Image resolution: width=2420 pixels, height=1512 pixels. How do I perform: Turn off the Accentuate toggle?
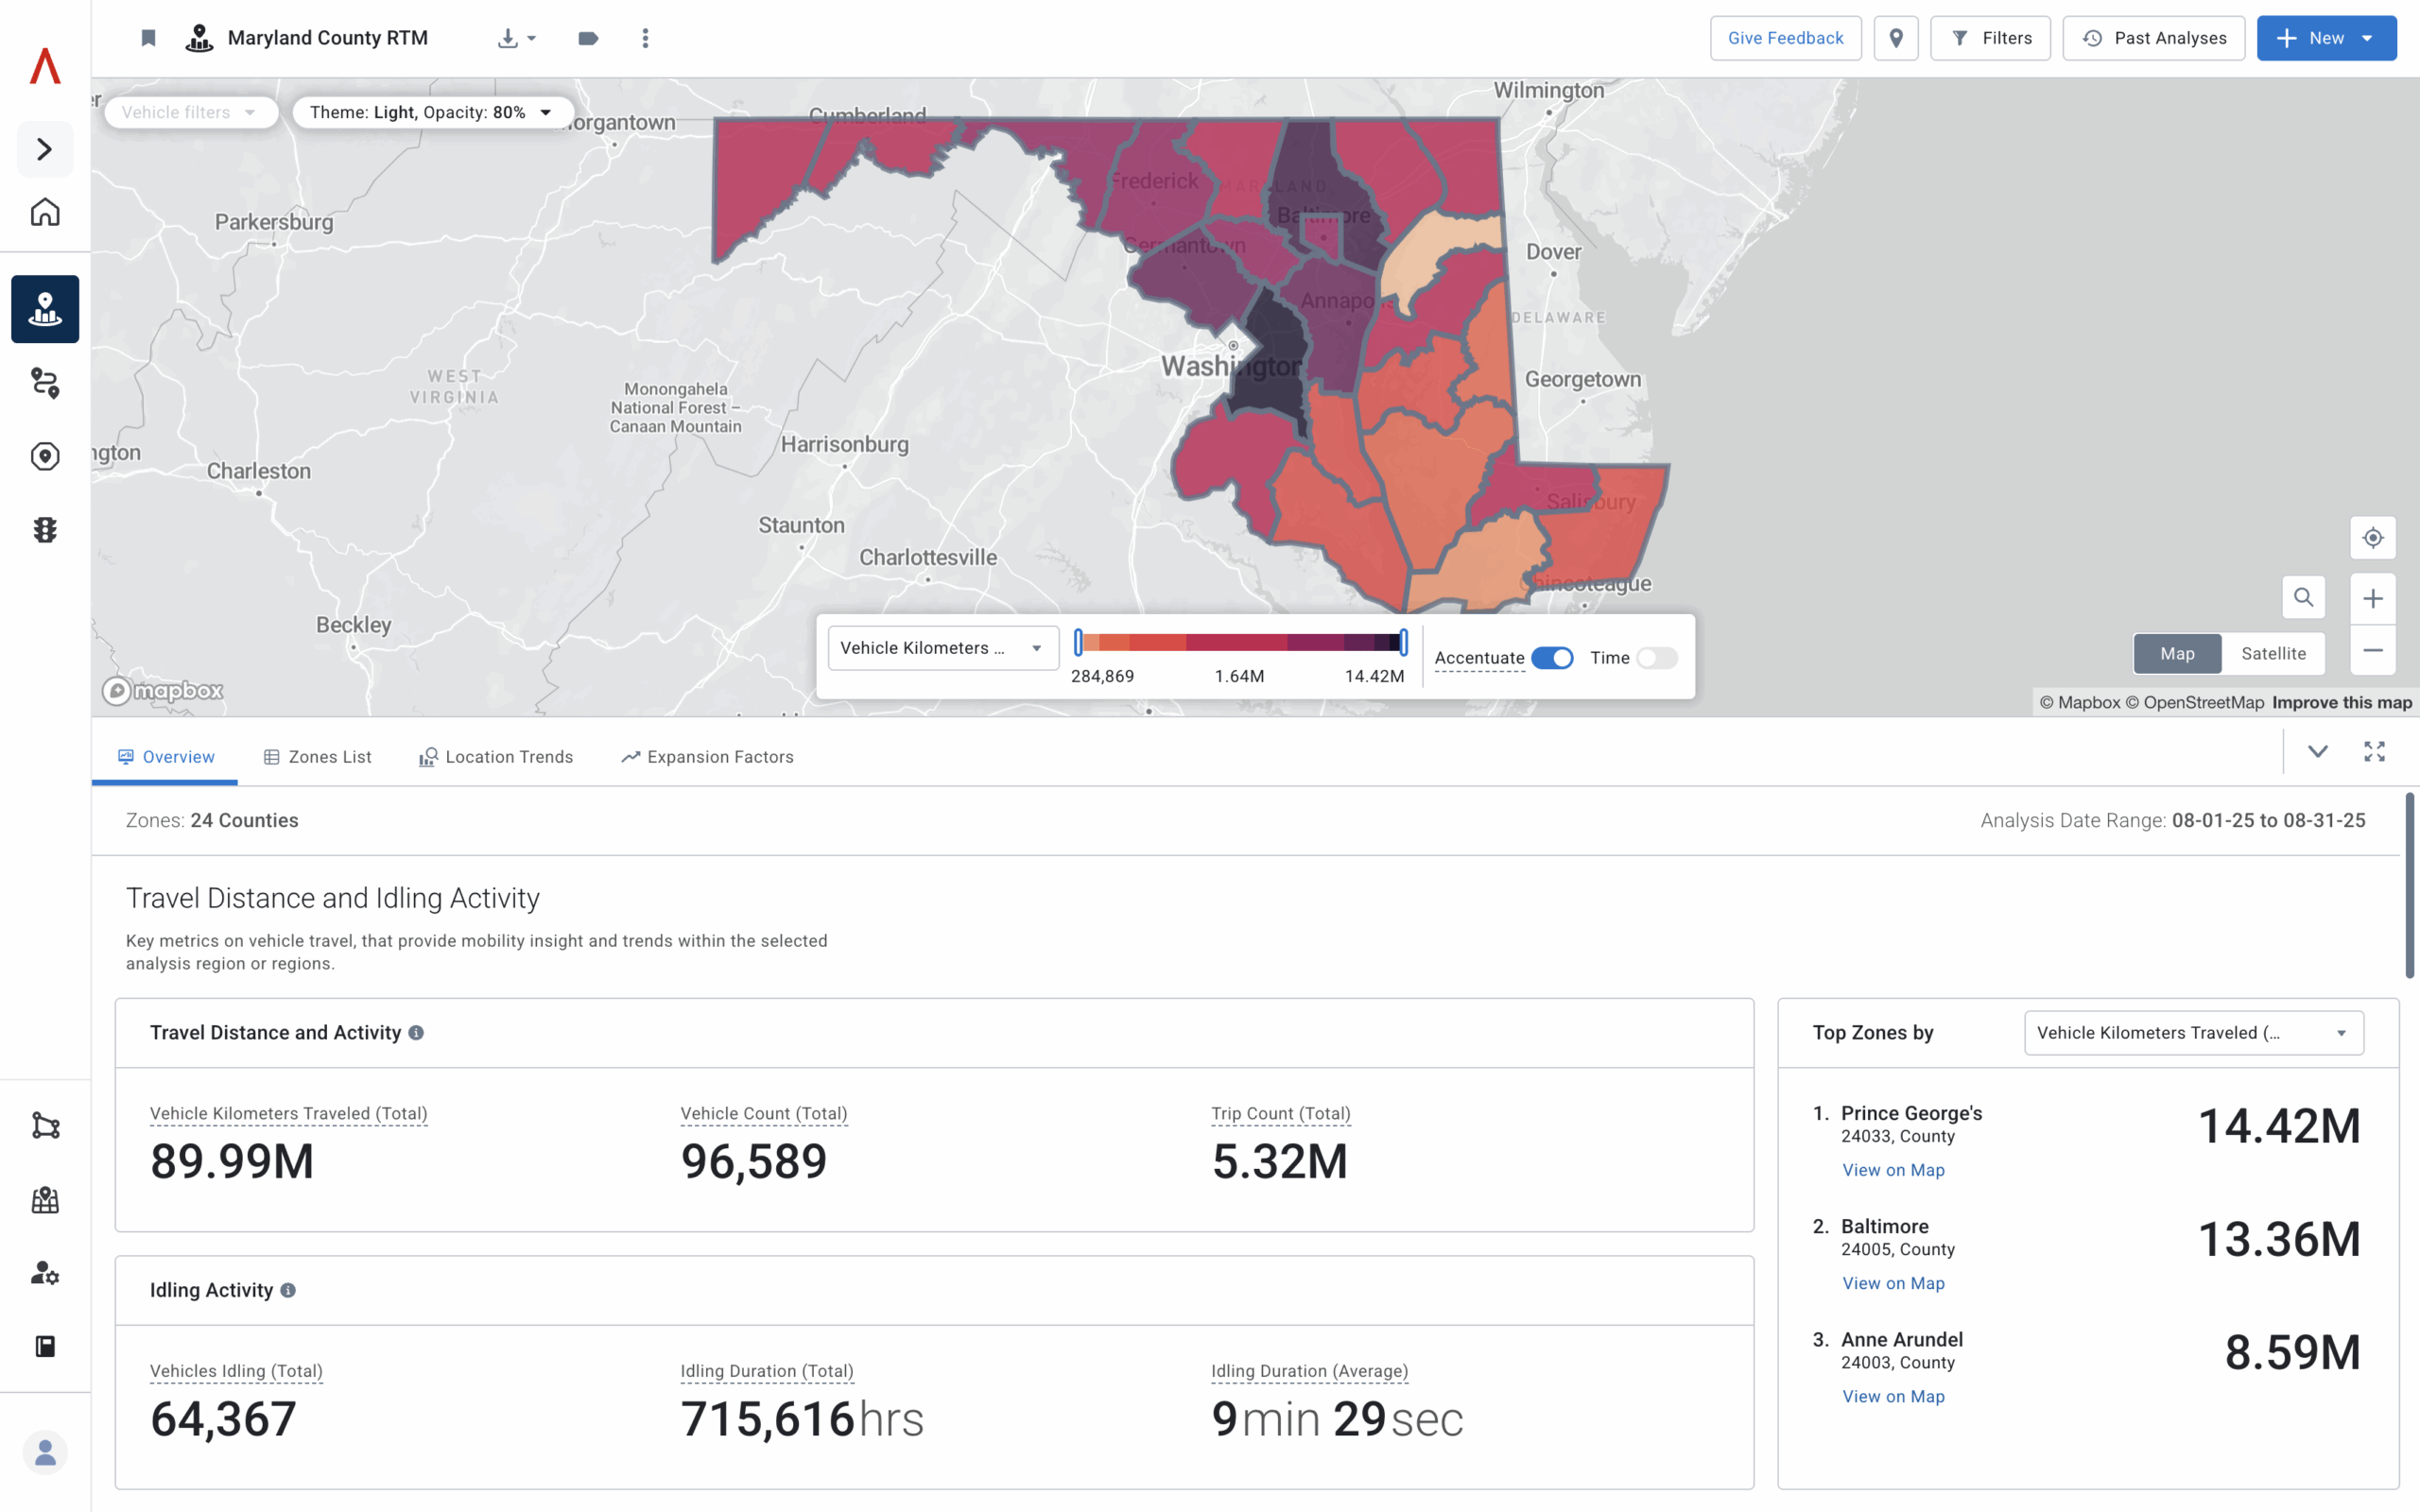pos(1552,658)
